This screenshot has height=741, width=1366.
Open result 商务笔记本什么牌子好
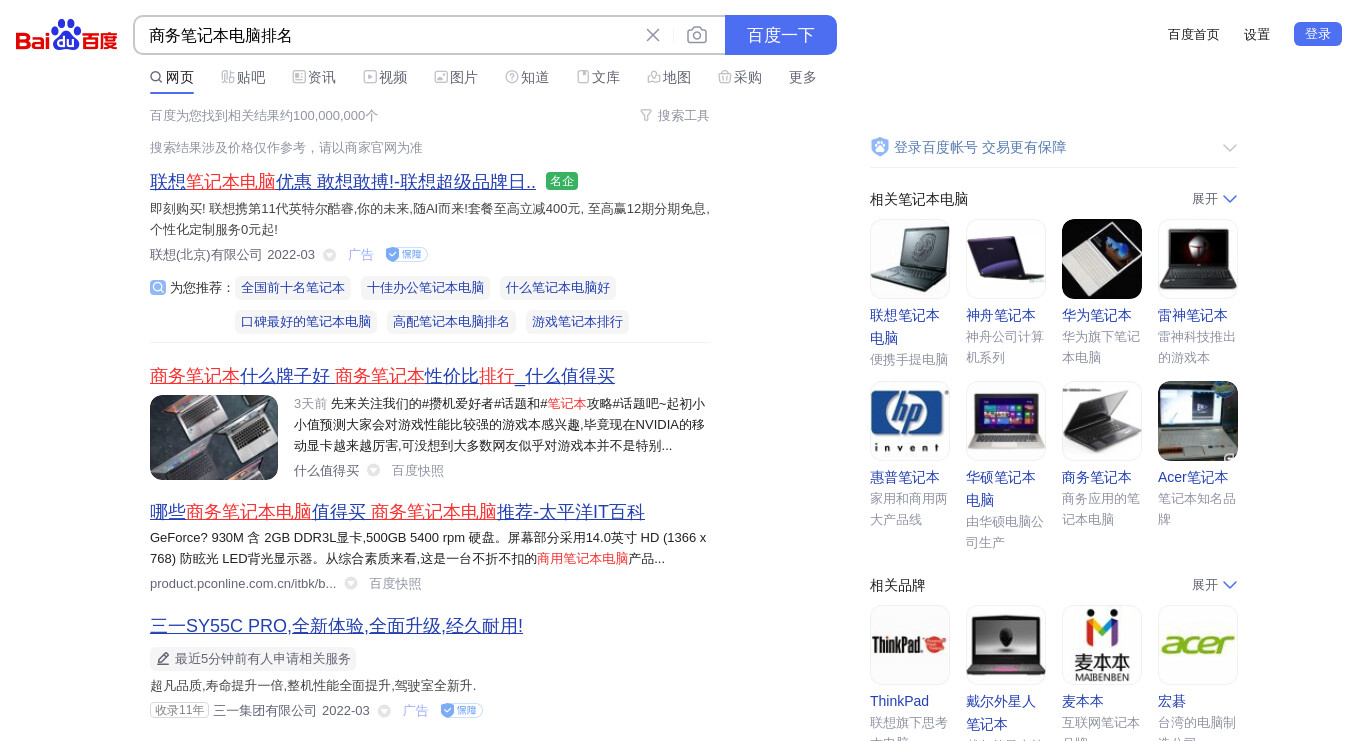coord(382,376)
